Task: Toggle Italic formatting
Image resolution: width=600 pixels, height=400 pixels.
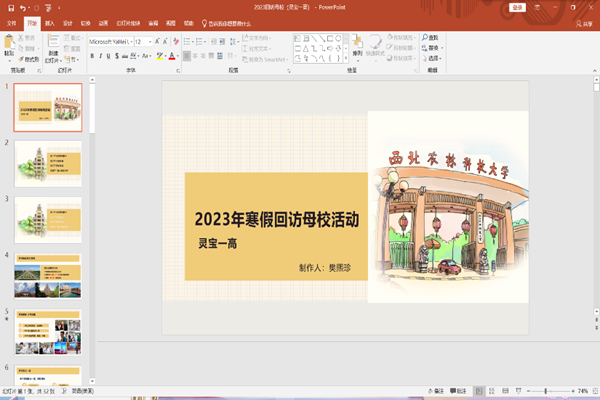Action: click(101, 56)
